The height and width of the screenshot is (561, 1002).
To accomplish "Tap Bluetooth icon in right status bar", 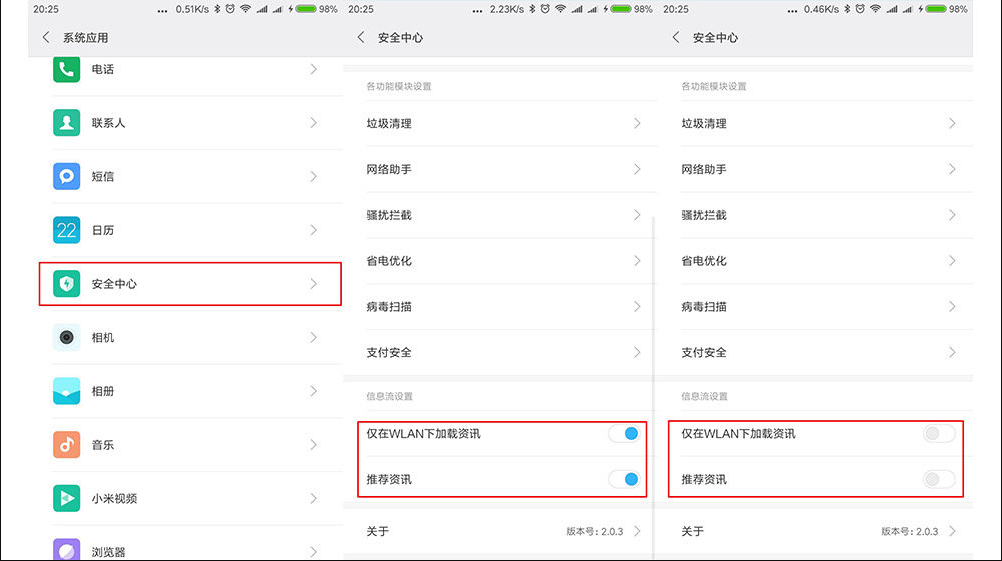I will pos(847,9).
